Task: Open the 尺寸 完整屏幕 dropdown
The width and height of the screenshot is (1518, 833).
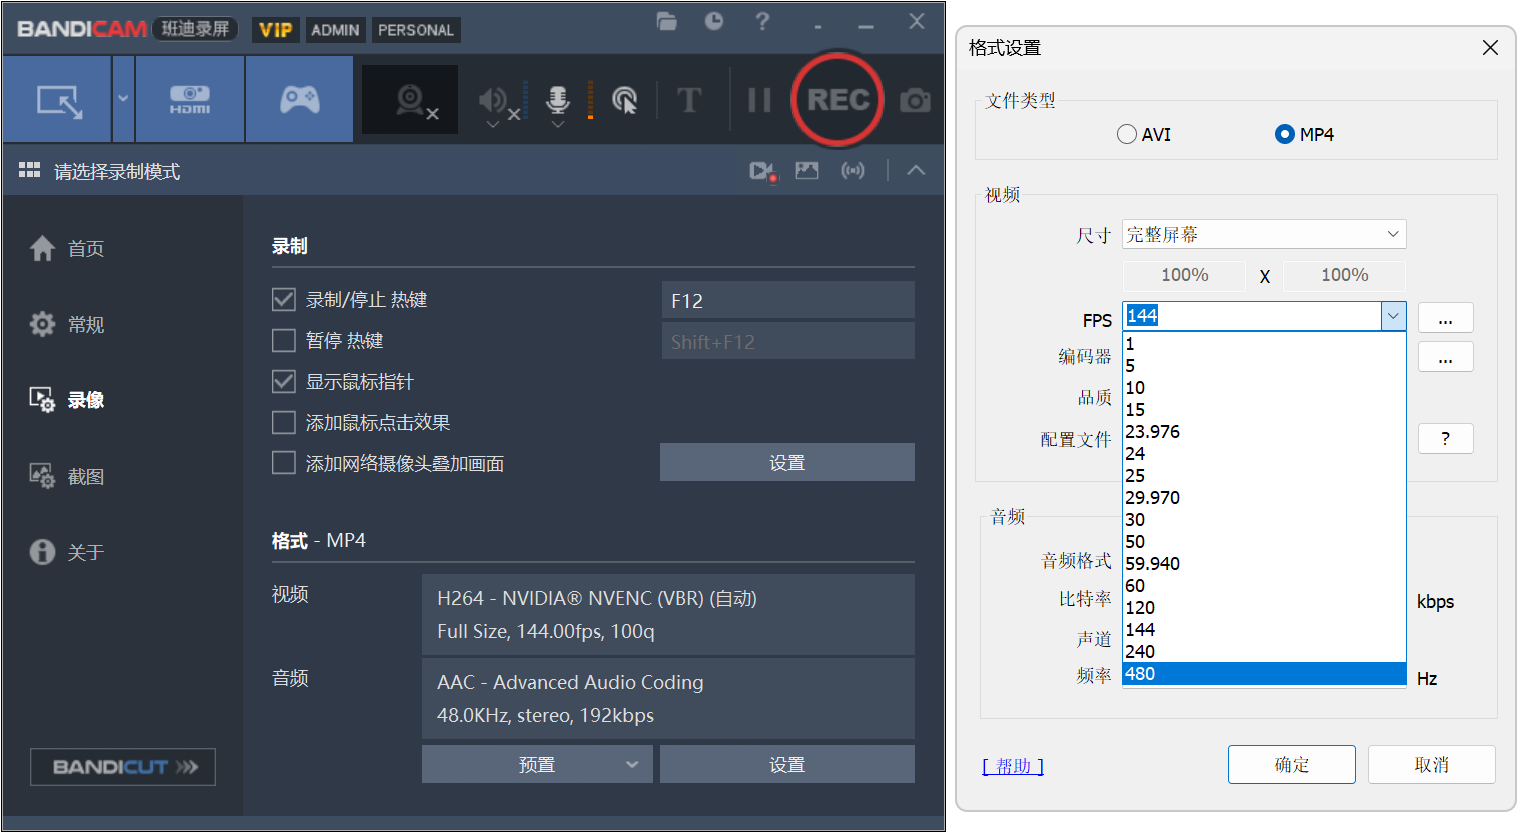Action: coord(1264,234)
